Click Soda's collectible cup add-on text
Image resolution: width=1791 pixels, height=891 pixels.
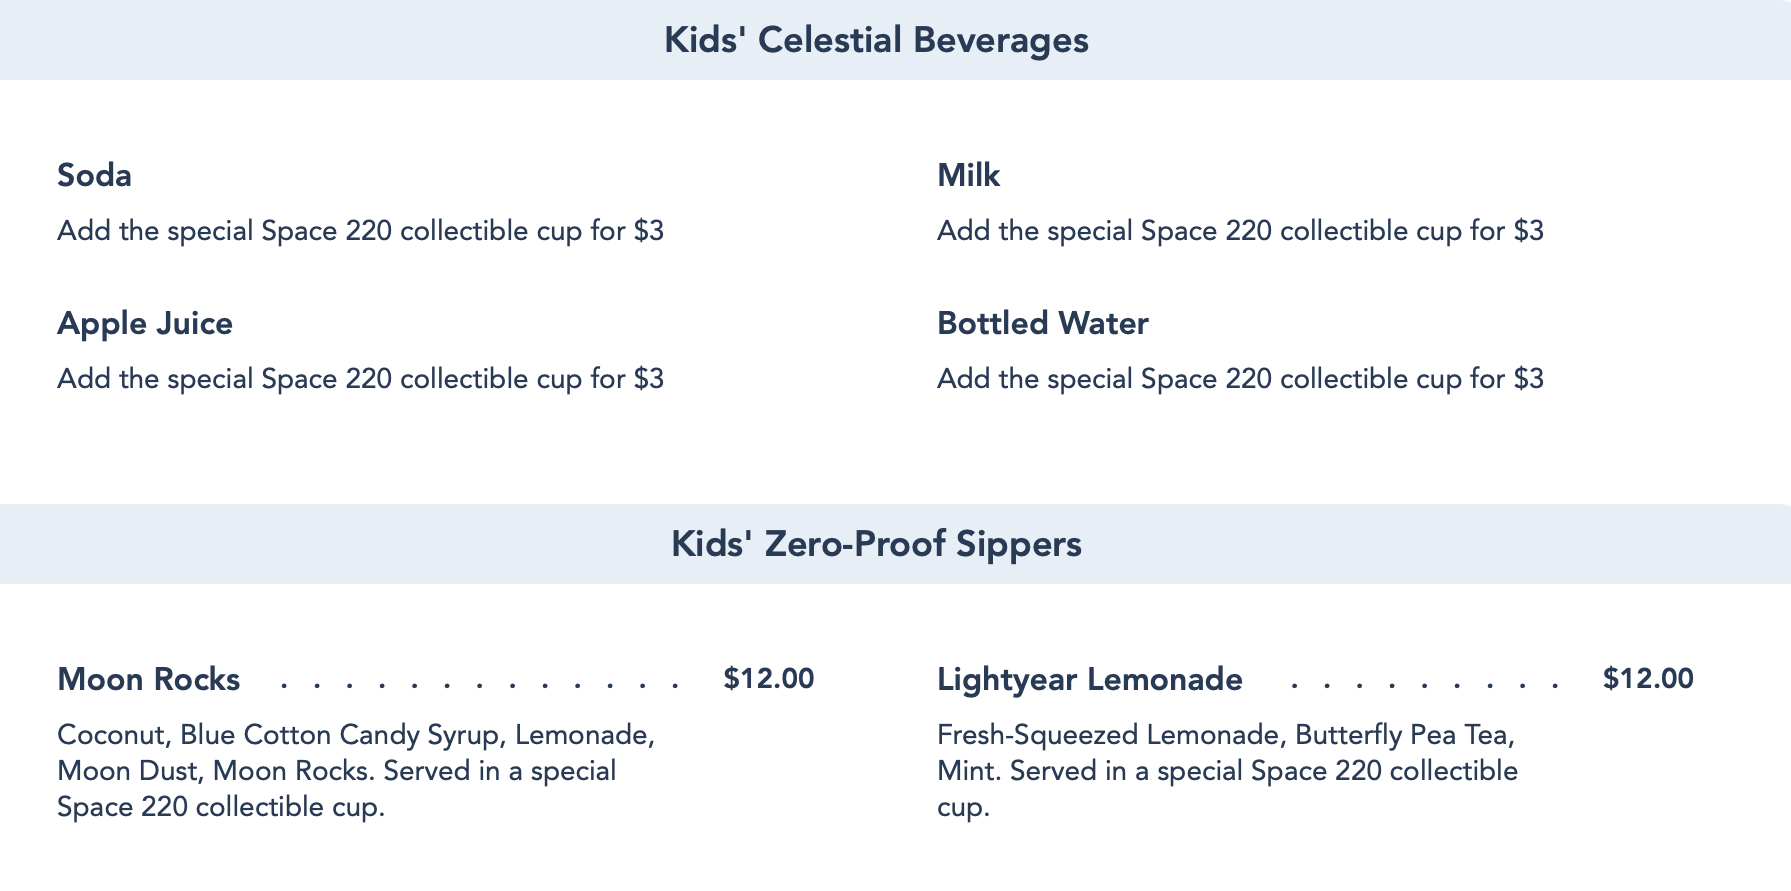(360, 232)
